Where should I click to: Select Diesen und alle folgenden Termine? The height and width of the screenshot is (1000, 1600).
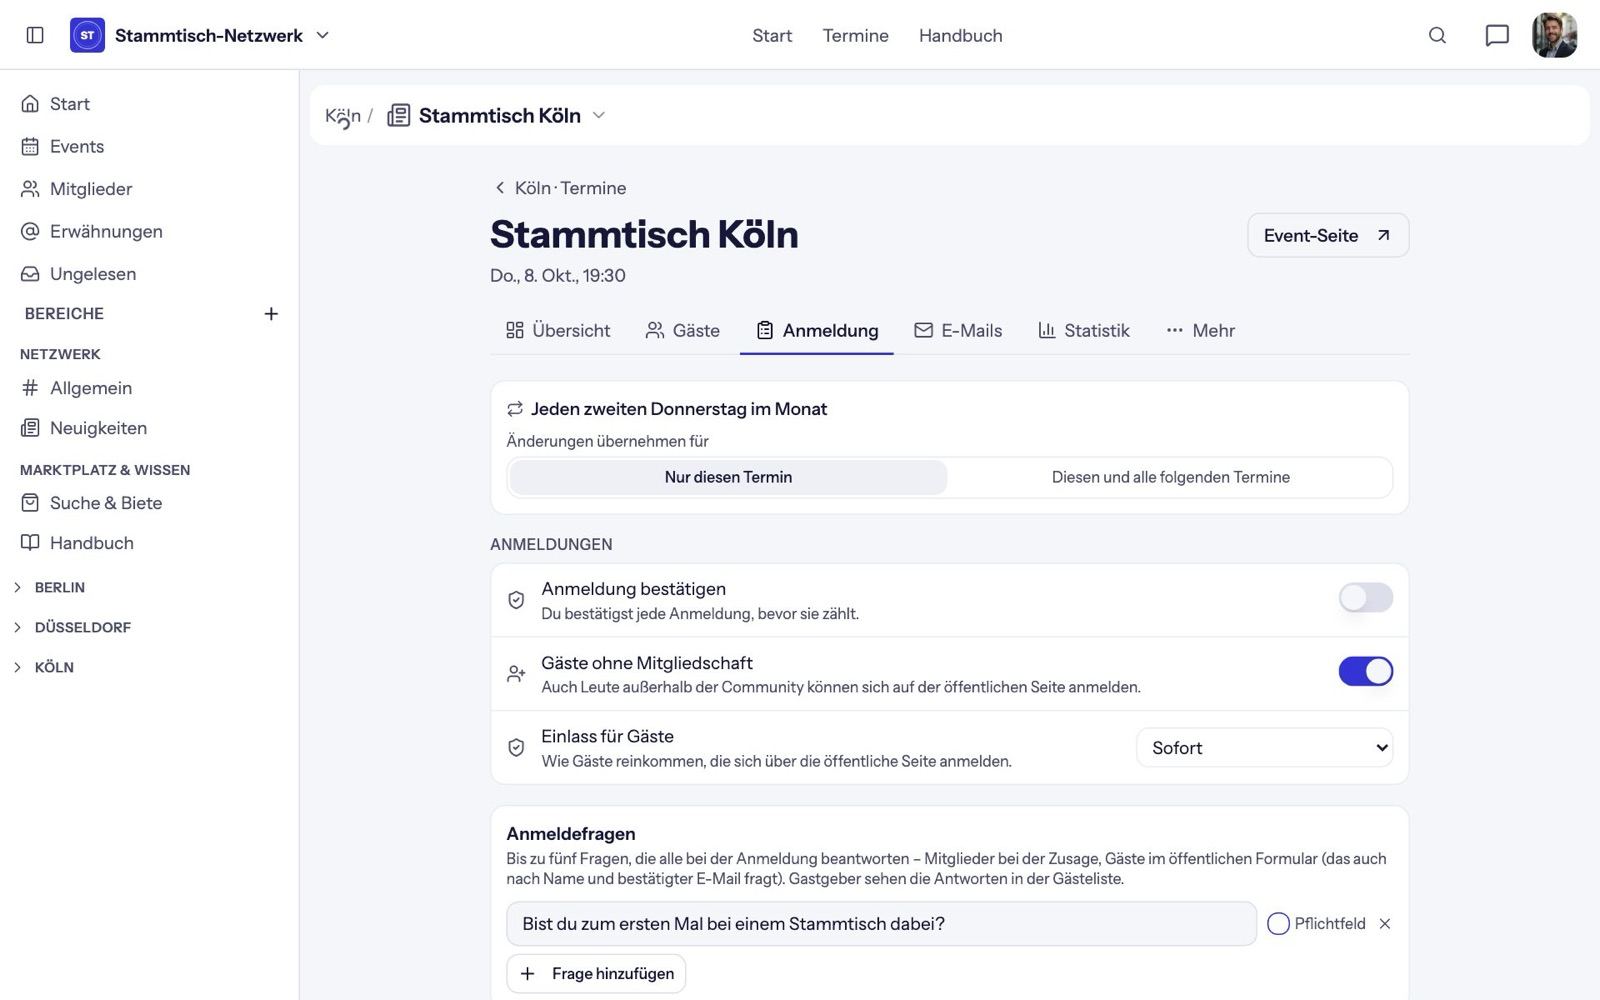click(x=1170, y=477)
